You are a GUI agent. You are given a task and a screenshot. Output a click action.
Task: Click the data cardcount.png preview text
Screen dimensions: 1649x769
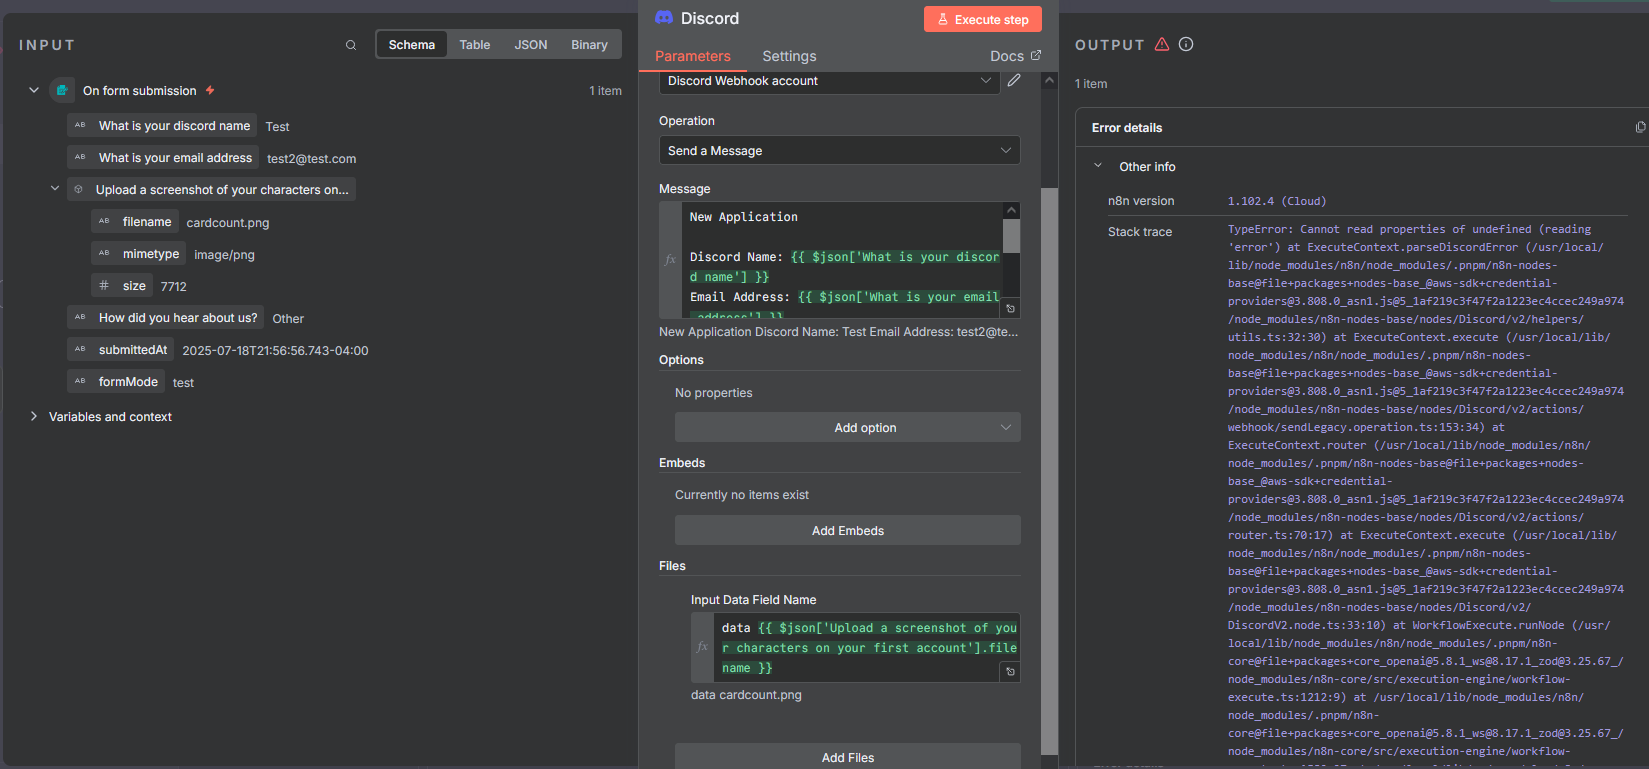(746, 695)
